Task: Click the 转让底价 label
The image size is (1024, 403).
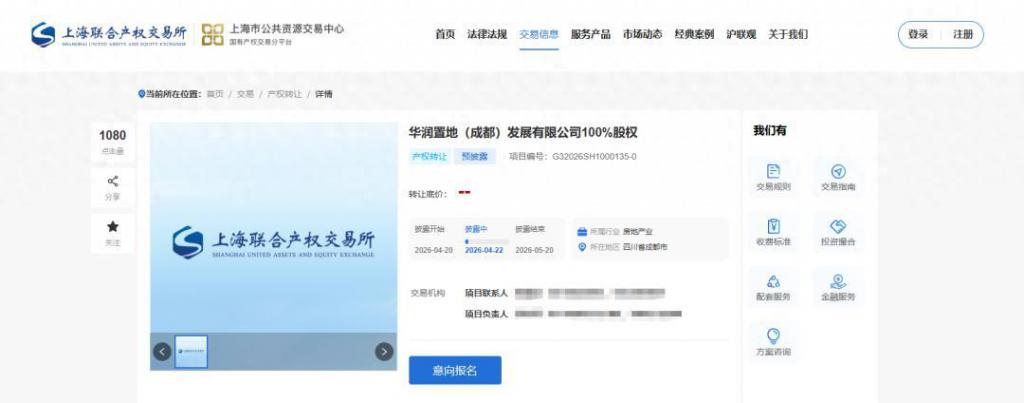Action: (428, 194)
